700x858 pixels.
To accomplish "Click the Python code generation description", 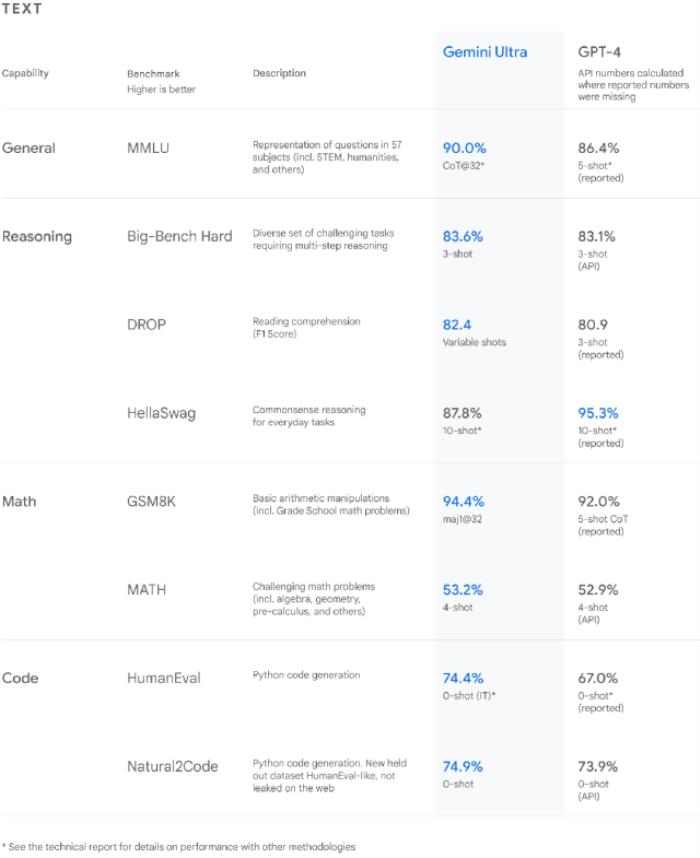I will pos(306,675).
